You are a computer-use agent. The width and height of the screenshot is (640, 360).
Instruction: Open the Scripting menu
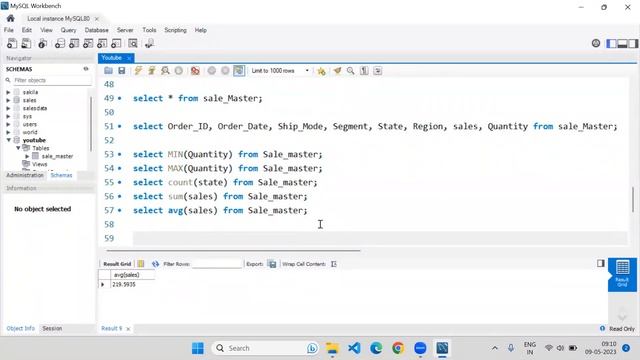coord(175,30)
